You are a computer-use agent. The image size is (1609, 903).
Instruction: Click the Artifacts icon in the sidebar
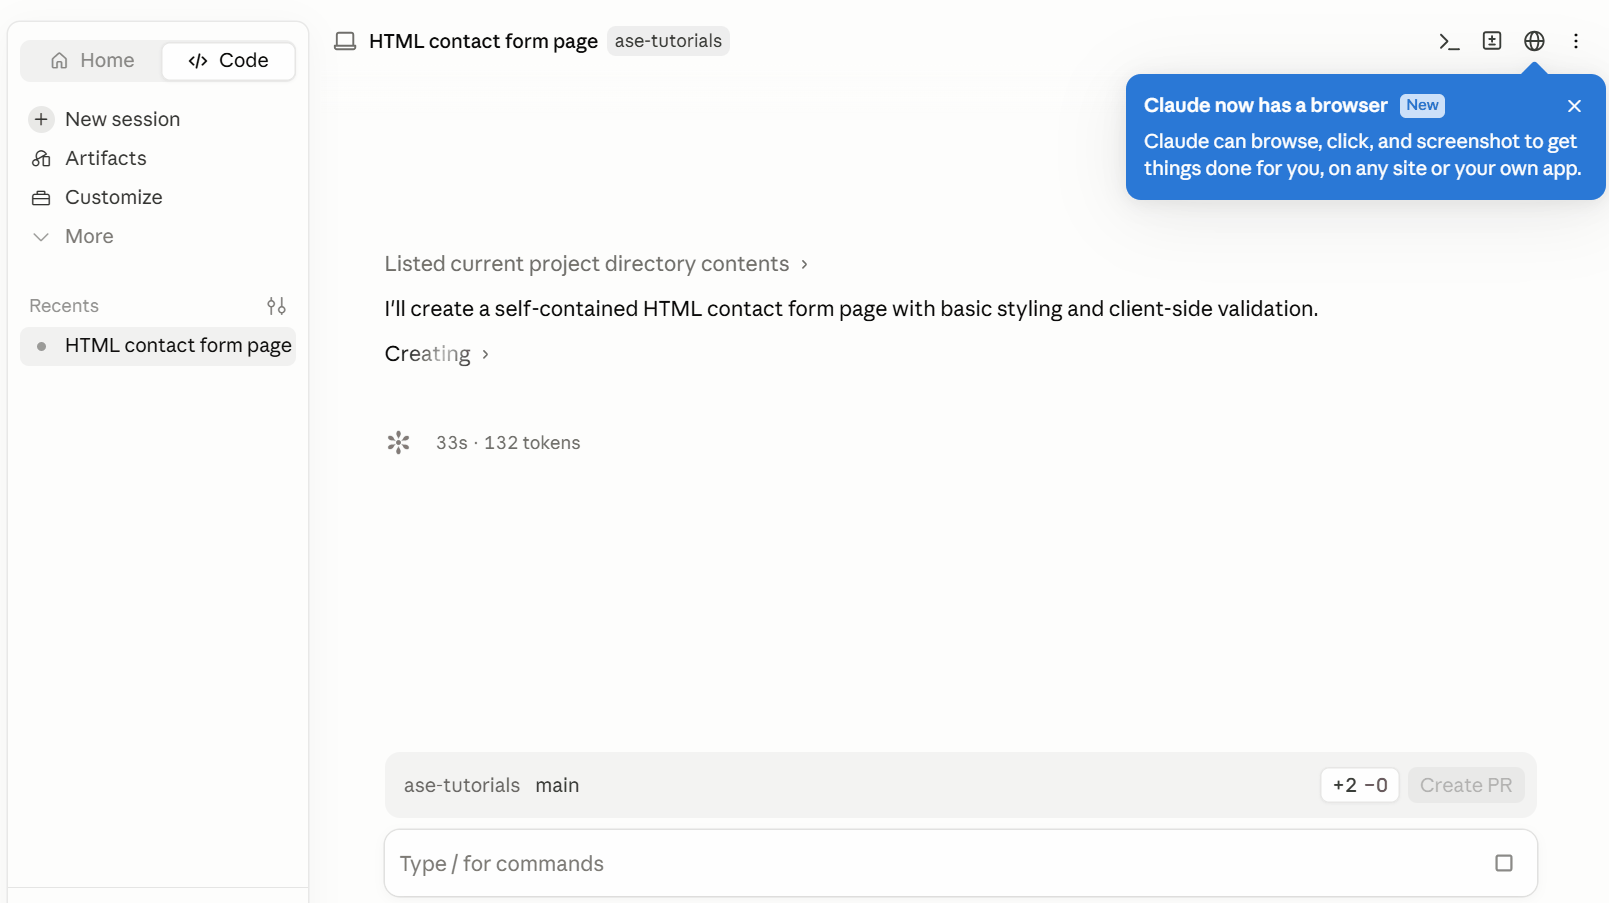(x=41, y=158)
